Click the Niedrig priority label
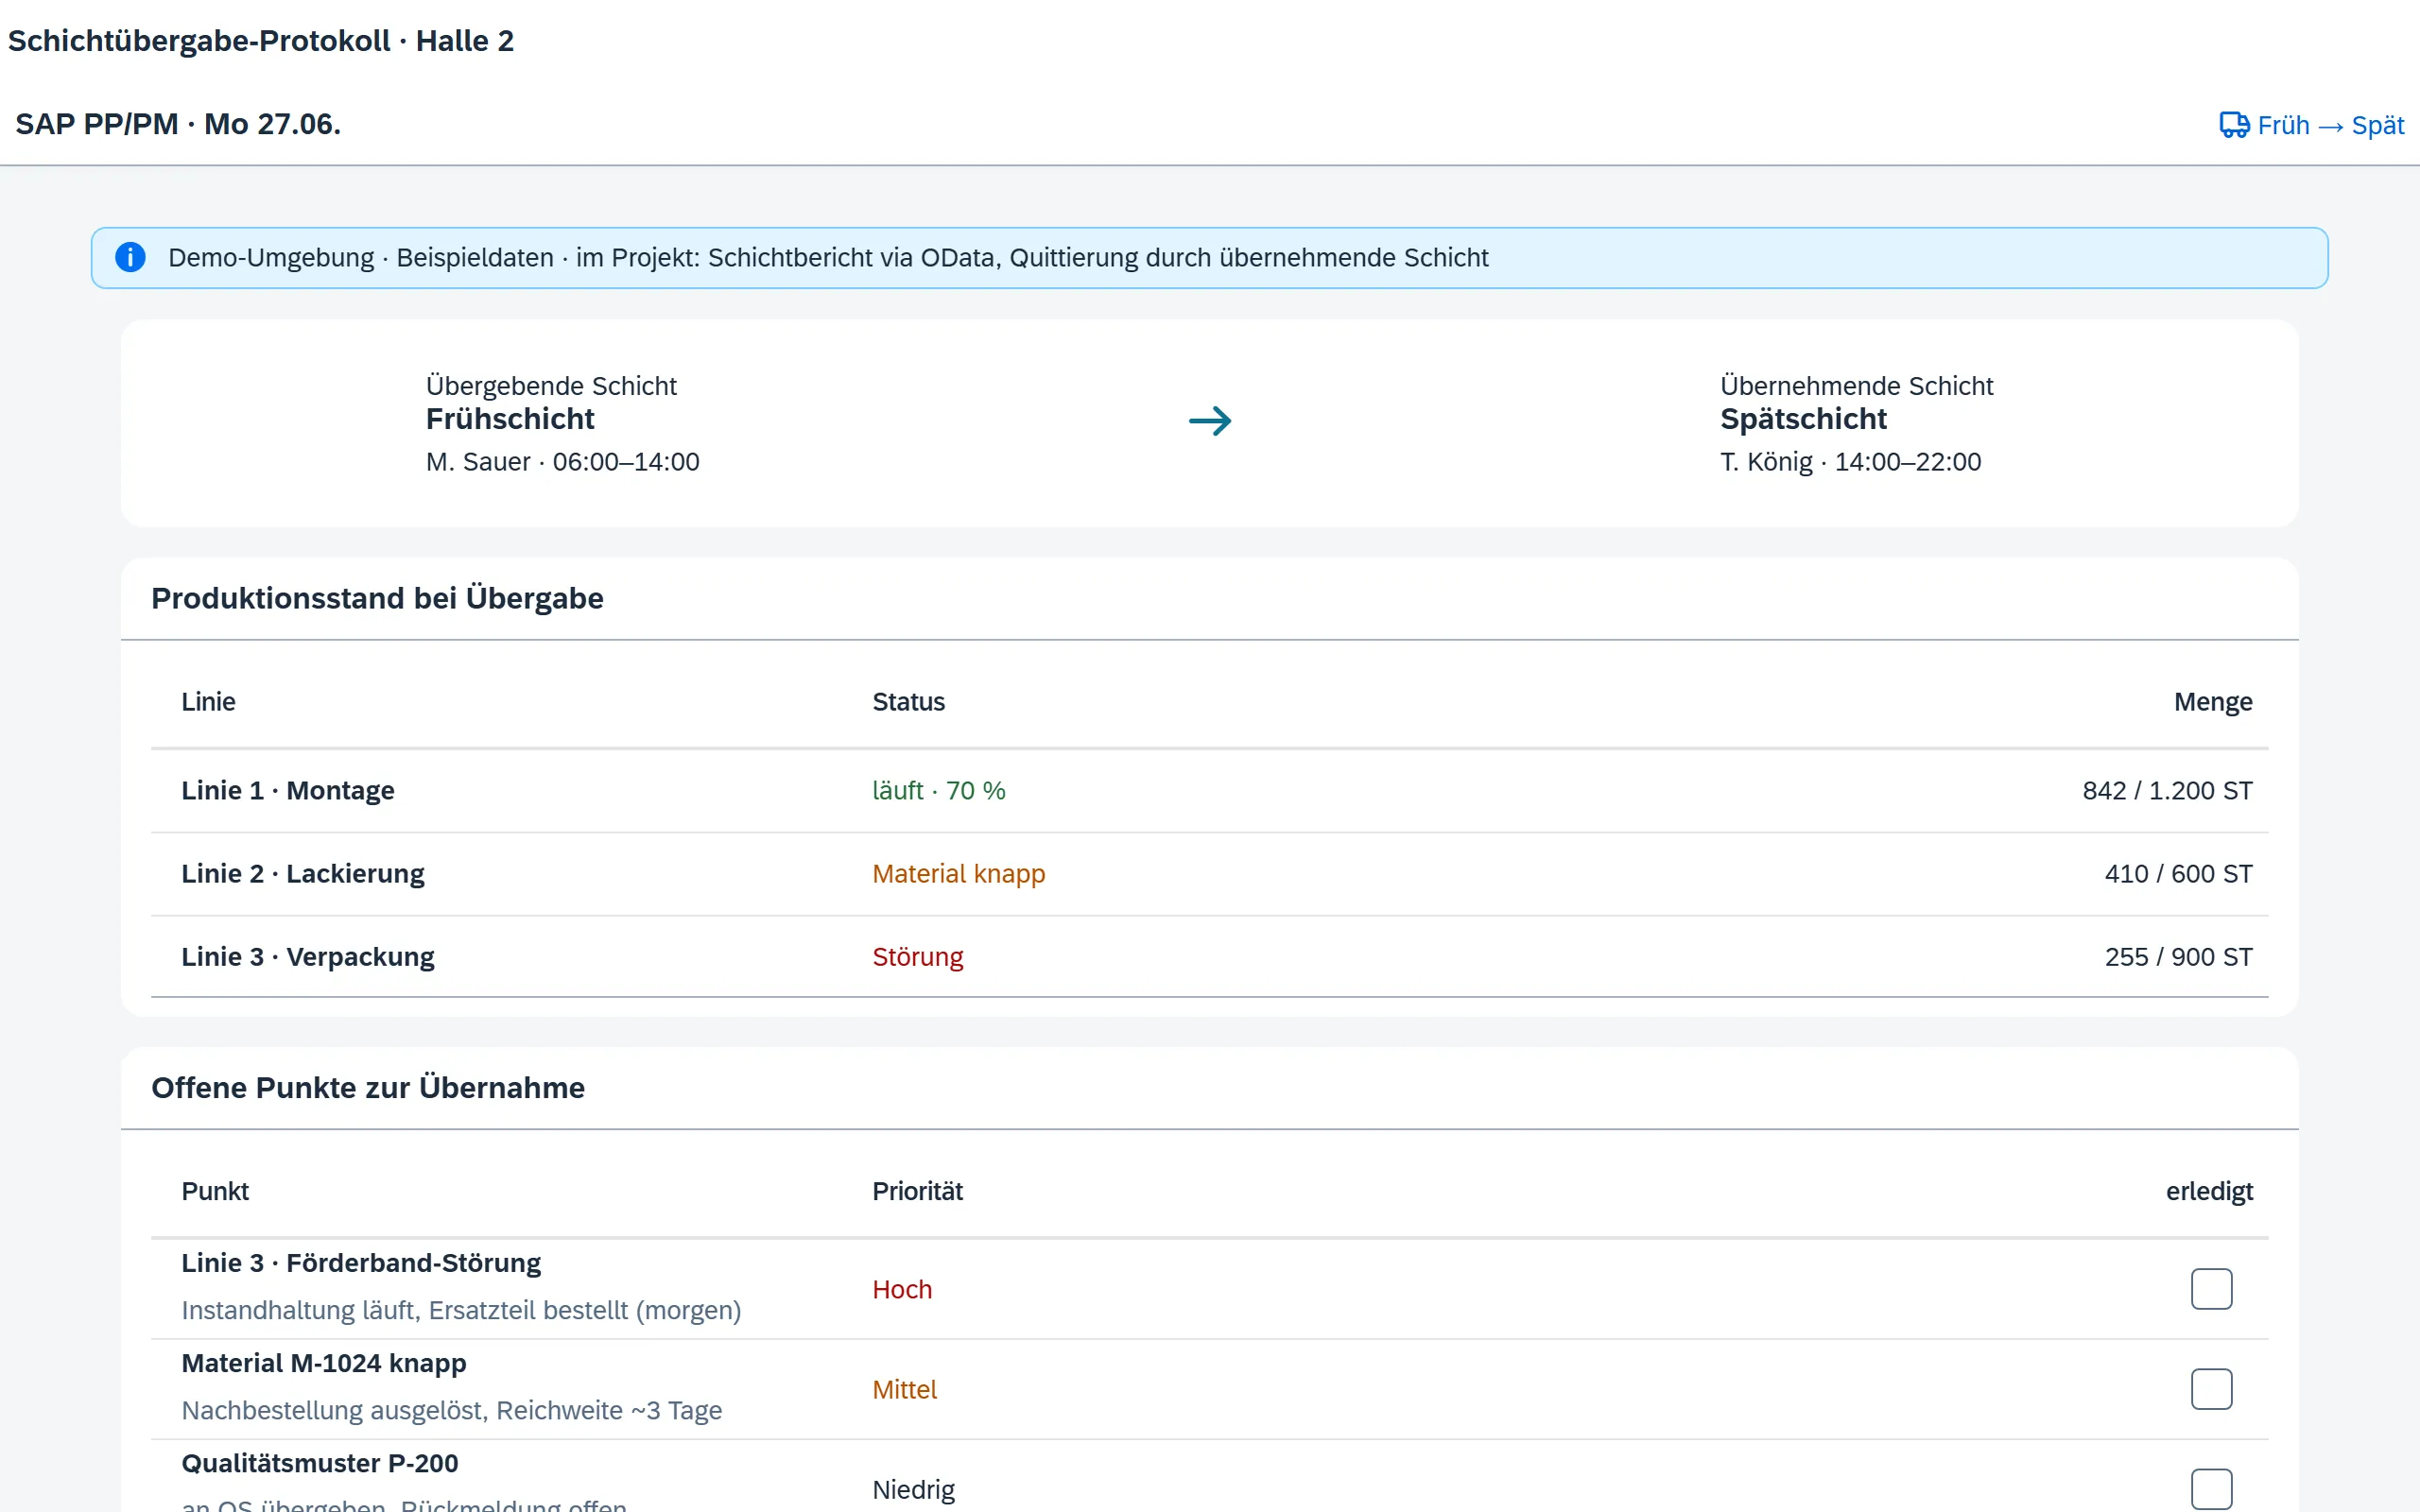Viewport: 2420px width, 1512px height. [x=913, y=1490]
